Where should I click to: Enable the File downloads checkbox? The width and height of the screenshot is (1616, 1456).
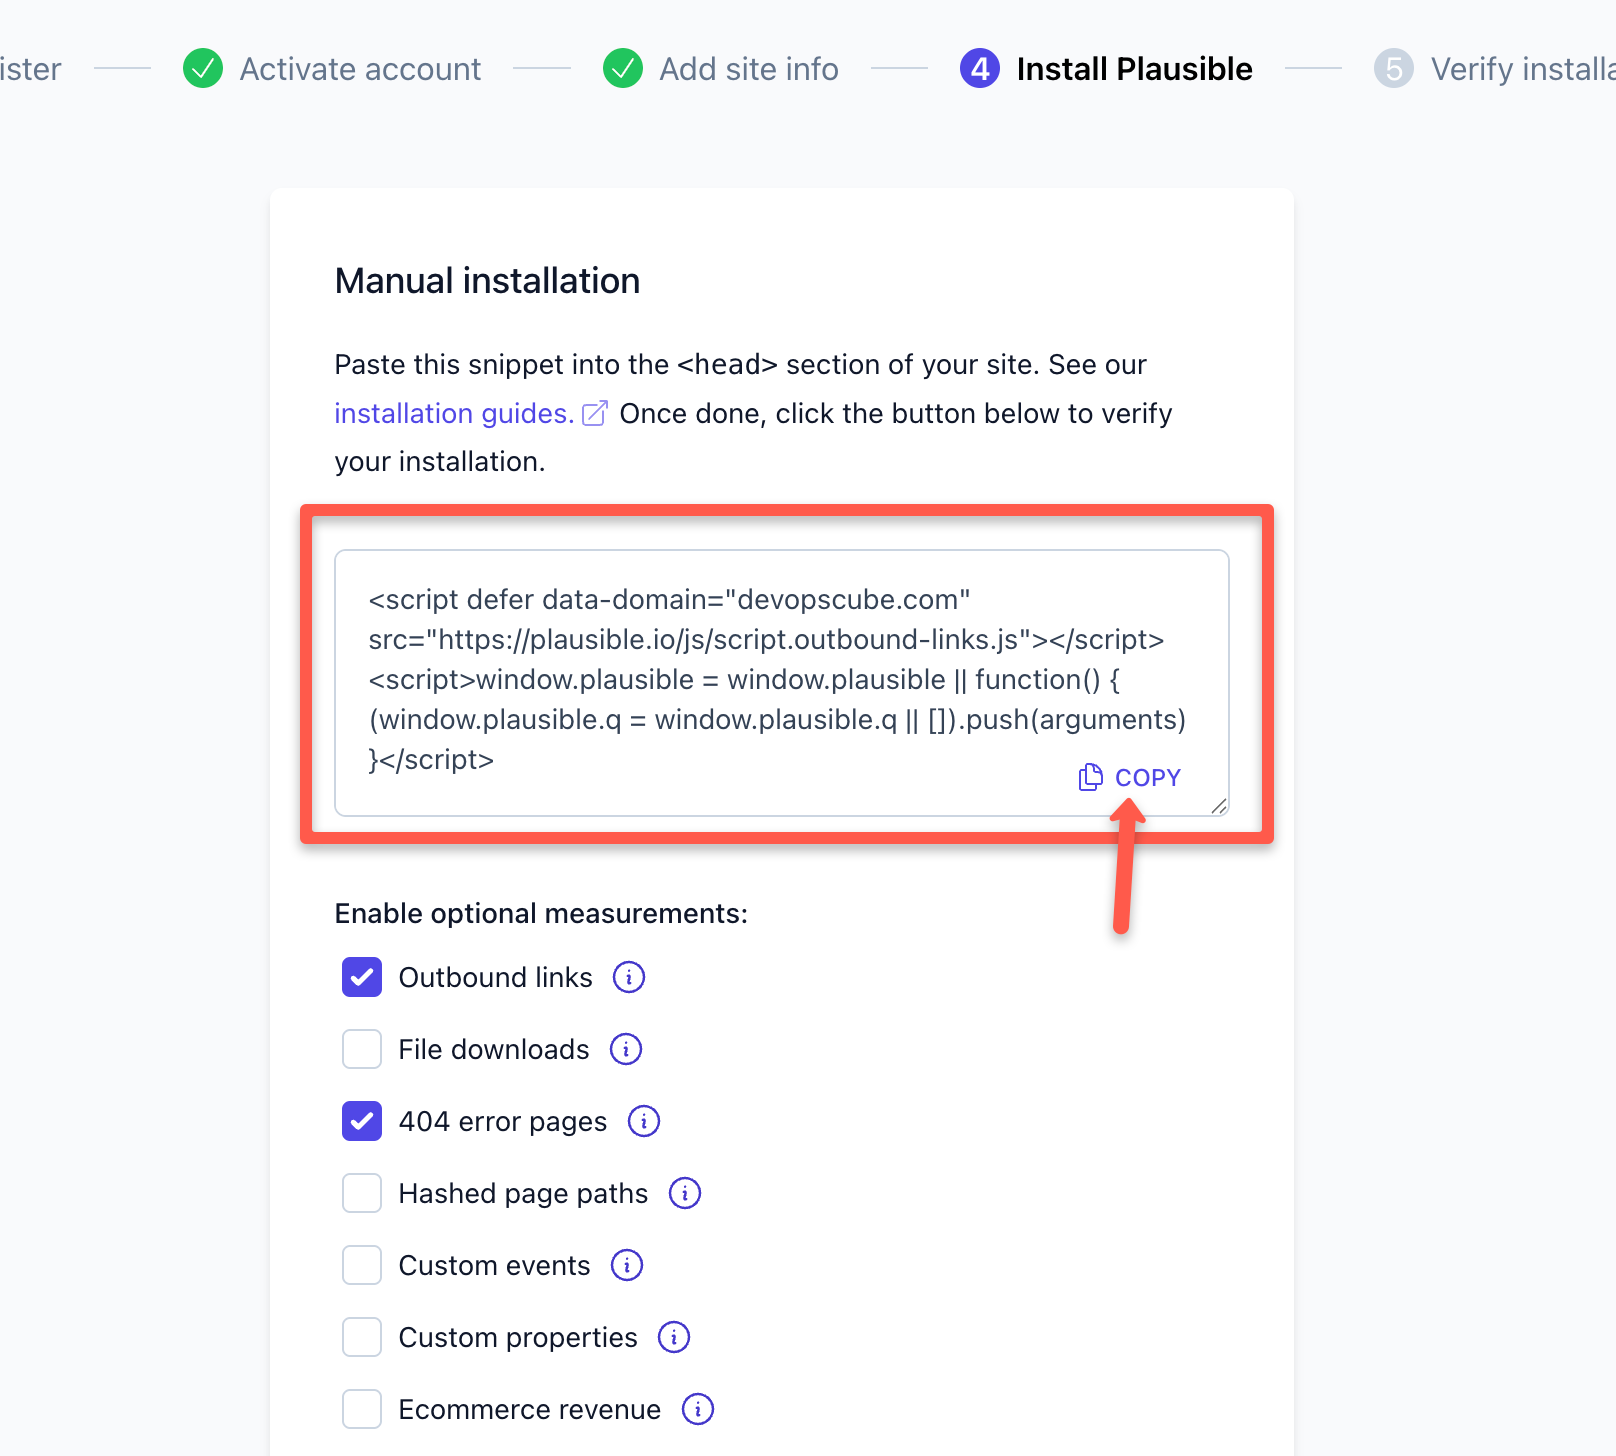[361, 1049]
